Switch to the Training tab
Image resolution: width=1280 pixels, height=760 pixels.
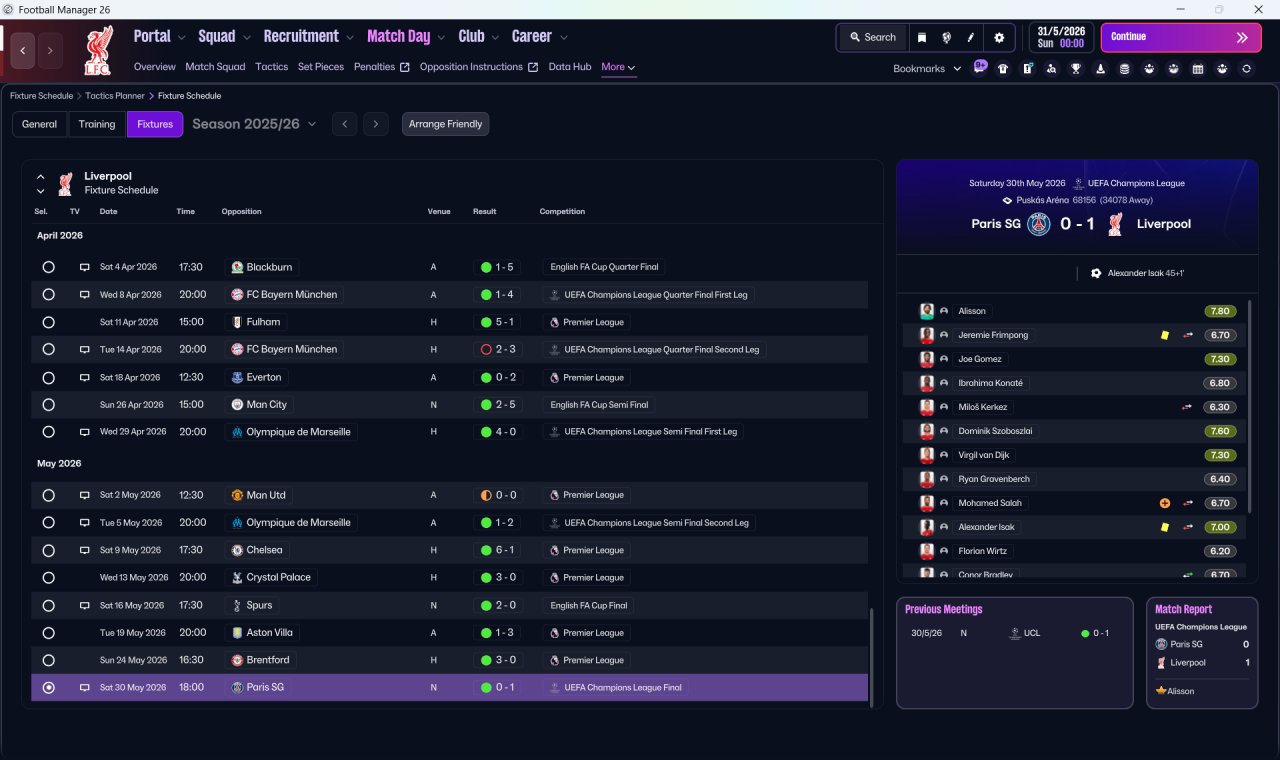[x=97, y=124]
